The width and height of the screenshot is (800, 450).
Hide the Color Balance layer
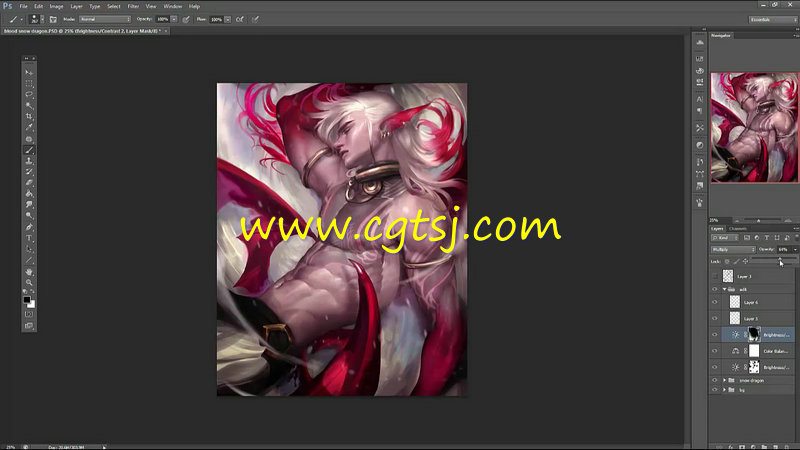(x=715, y=351)
